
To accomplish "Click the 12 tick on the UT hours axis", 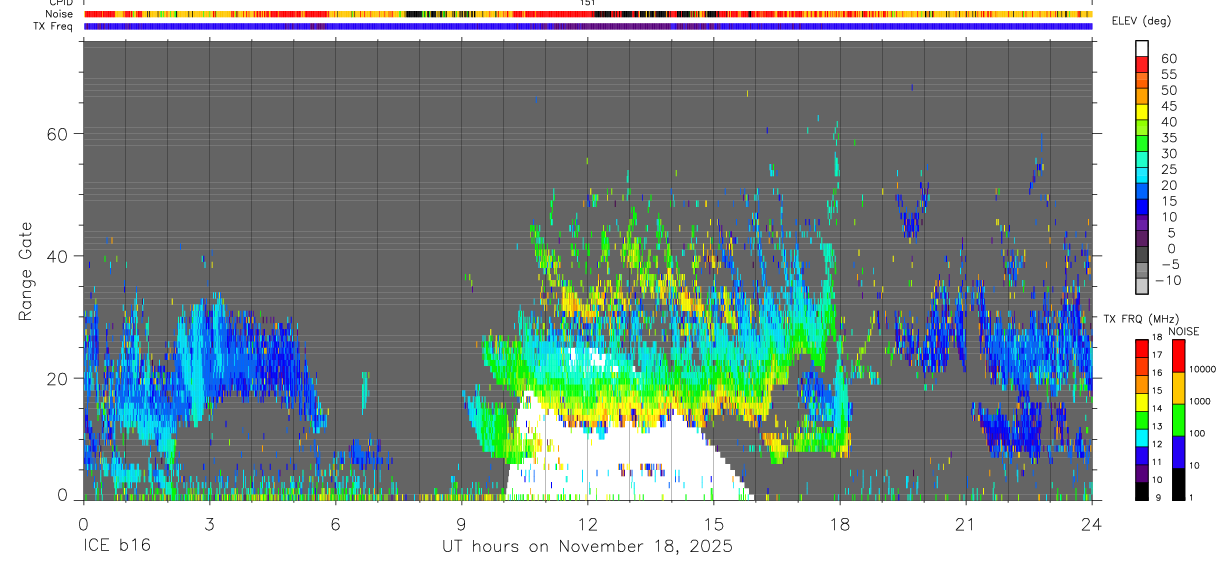I will click(x=588, y=523).
